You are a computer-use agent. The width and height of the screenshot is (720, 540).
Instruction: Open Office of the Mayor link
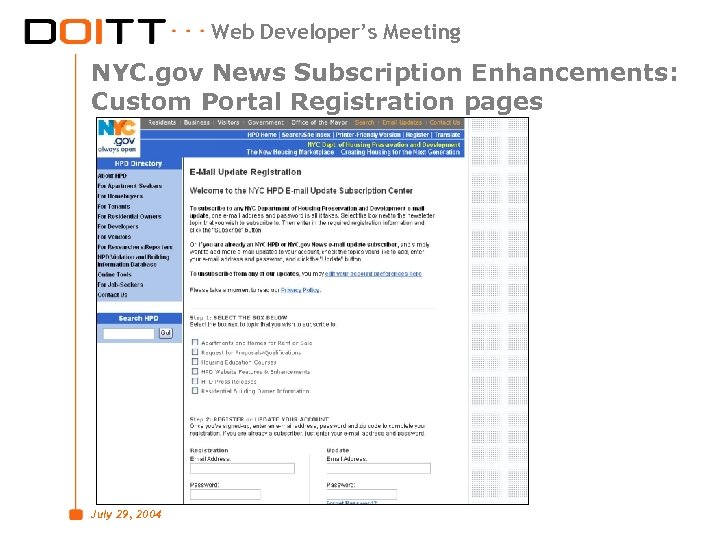point(319,123)
